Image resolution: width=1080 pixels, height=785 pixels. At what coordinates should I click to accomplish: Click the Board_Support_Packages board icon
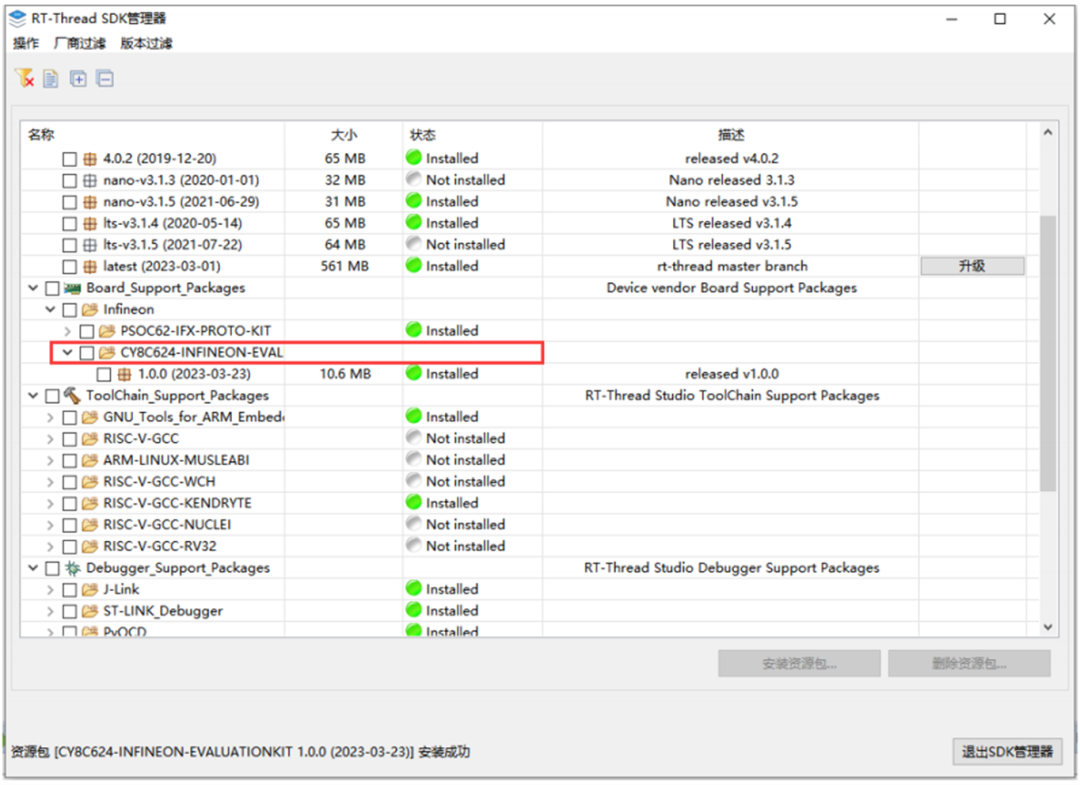pos(72,288)
